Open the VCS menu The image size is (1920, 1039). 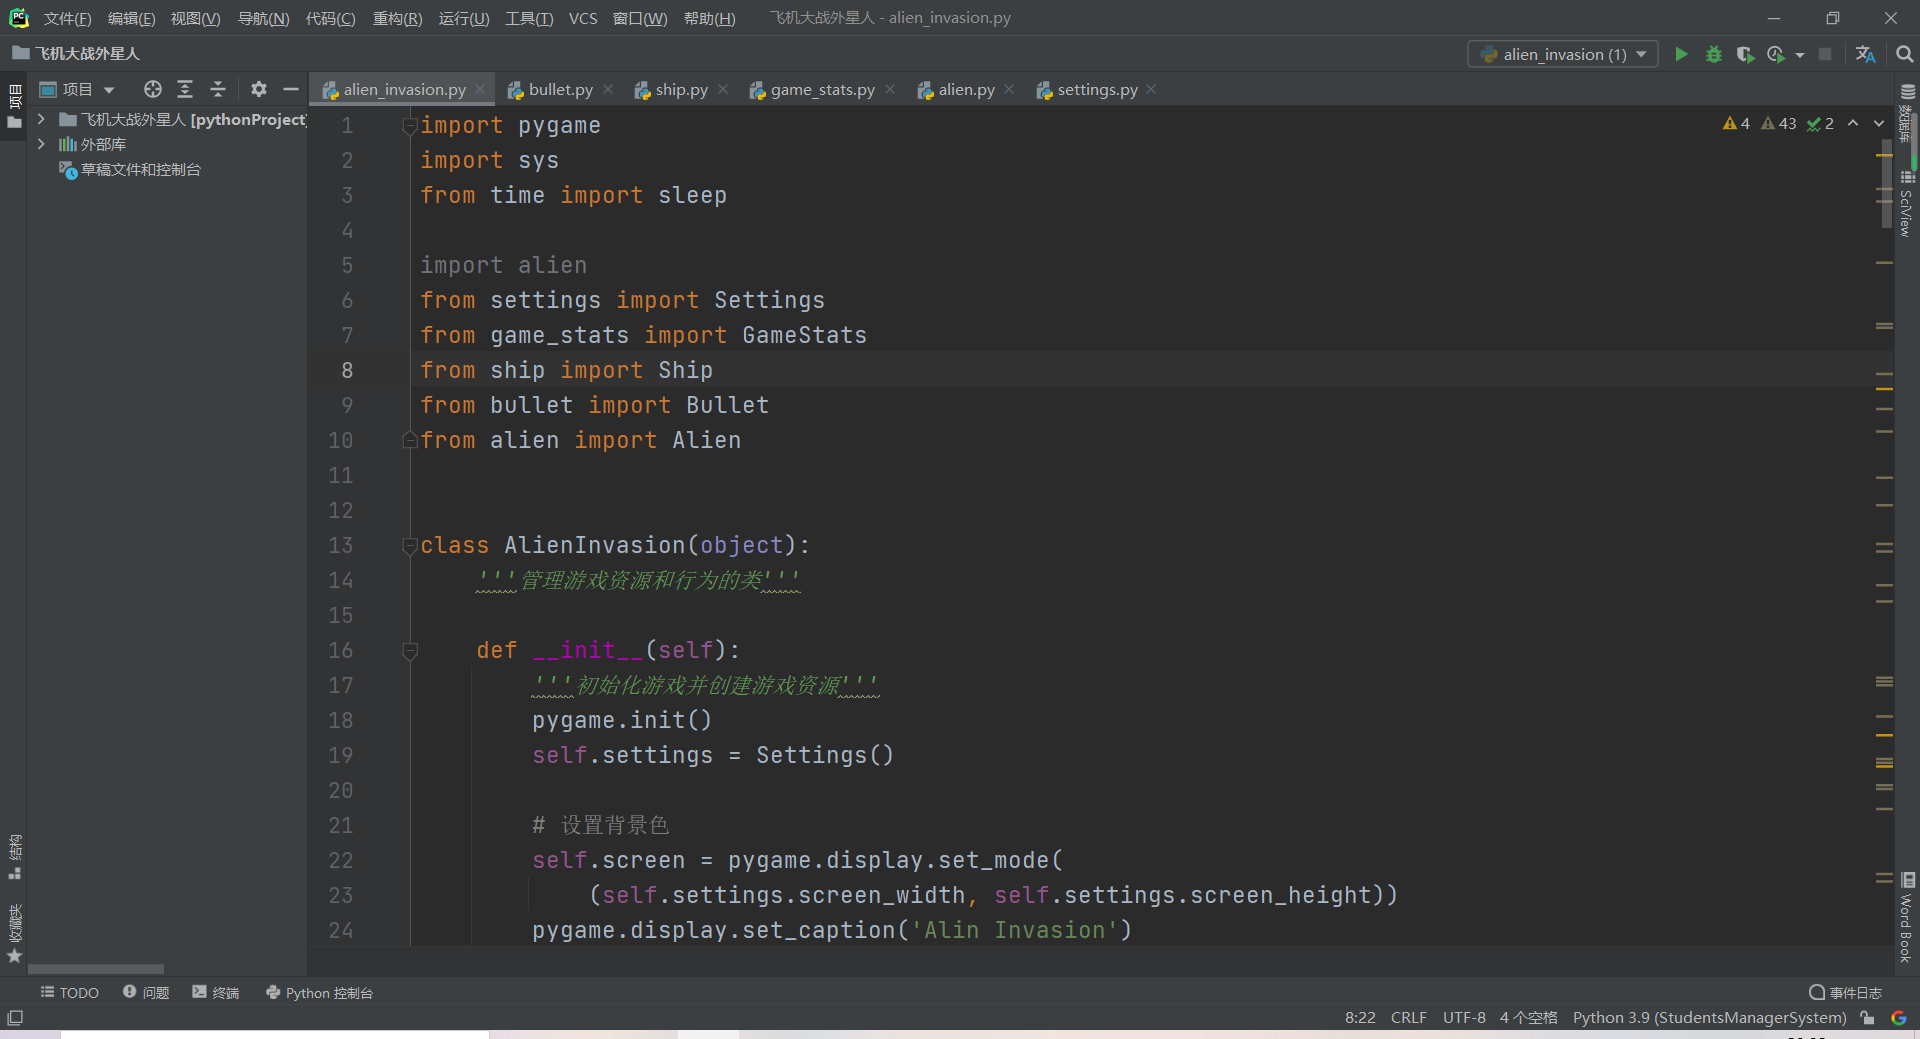click(x=583, y=18)
